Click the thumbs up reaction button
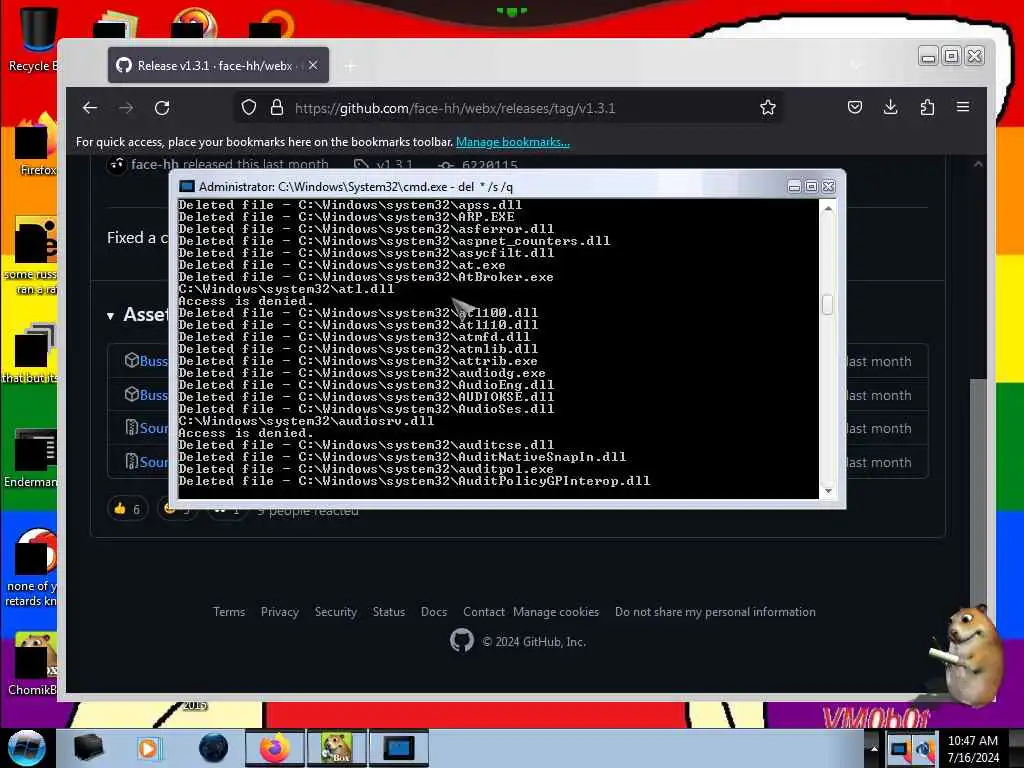 point(127,509)
